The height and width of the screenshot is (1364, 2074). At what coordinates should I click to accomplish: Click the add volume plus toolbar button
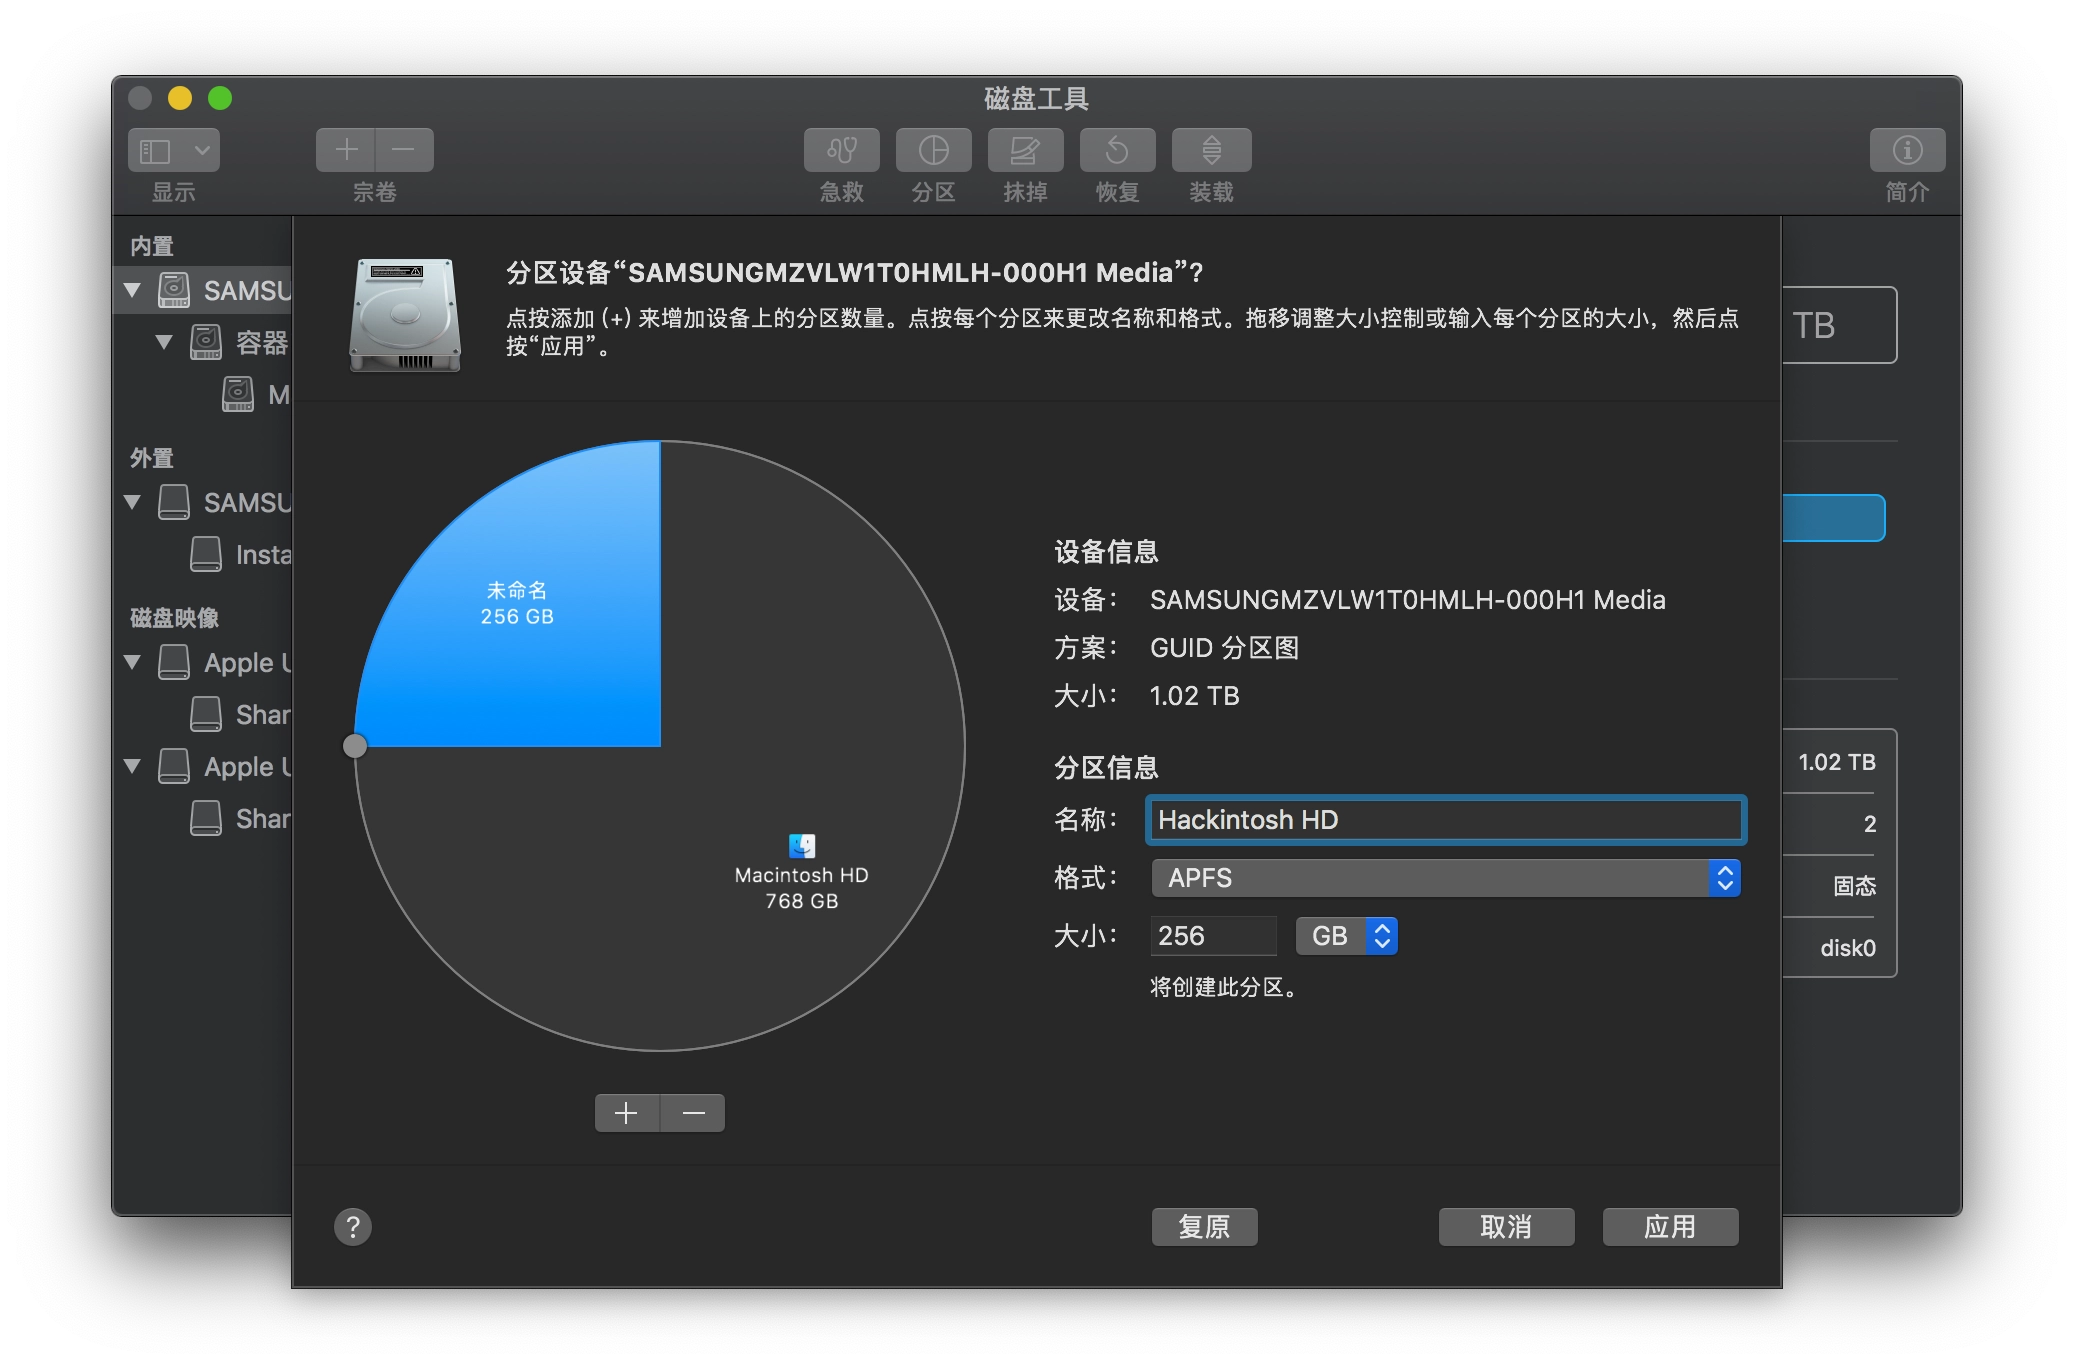point(346,150)
